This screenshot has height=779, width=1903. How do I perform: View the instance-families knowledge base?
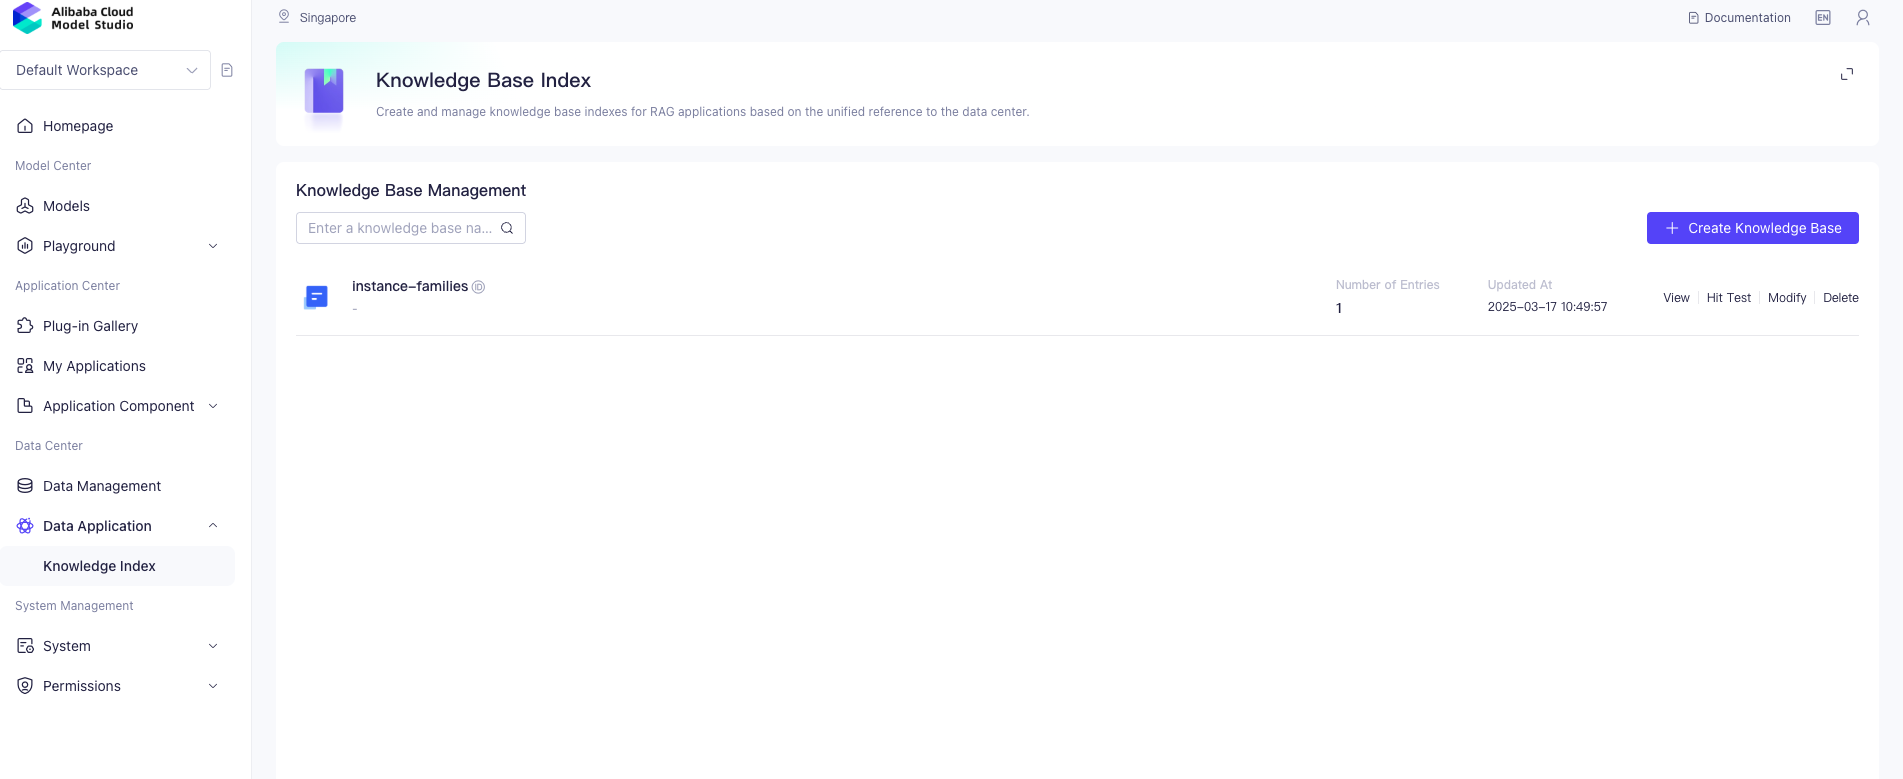point(1676,298)
